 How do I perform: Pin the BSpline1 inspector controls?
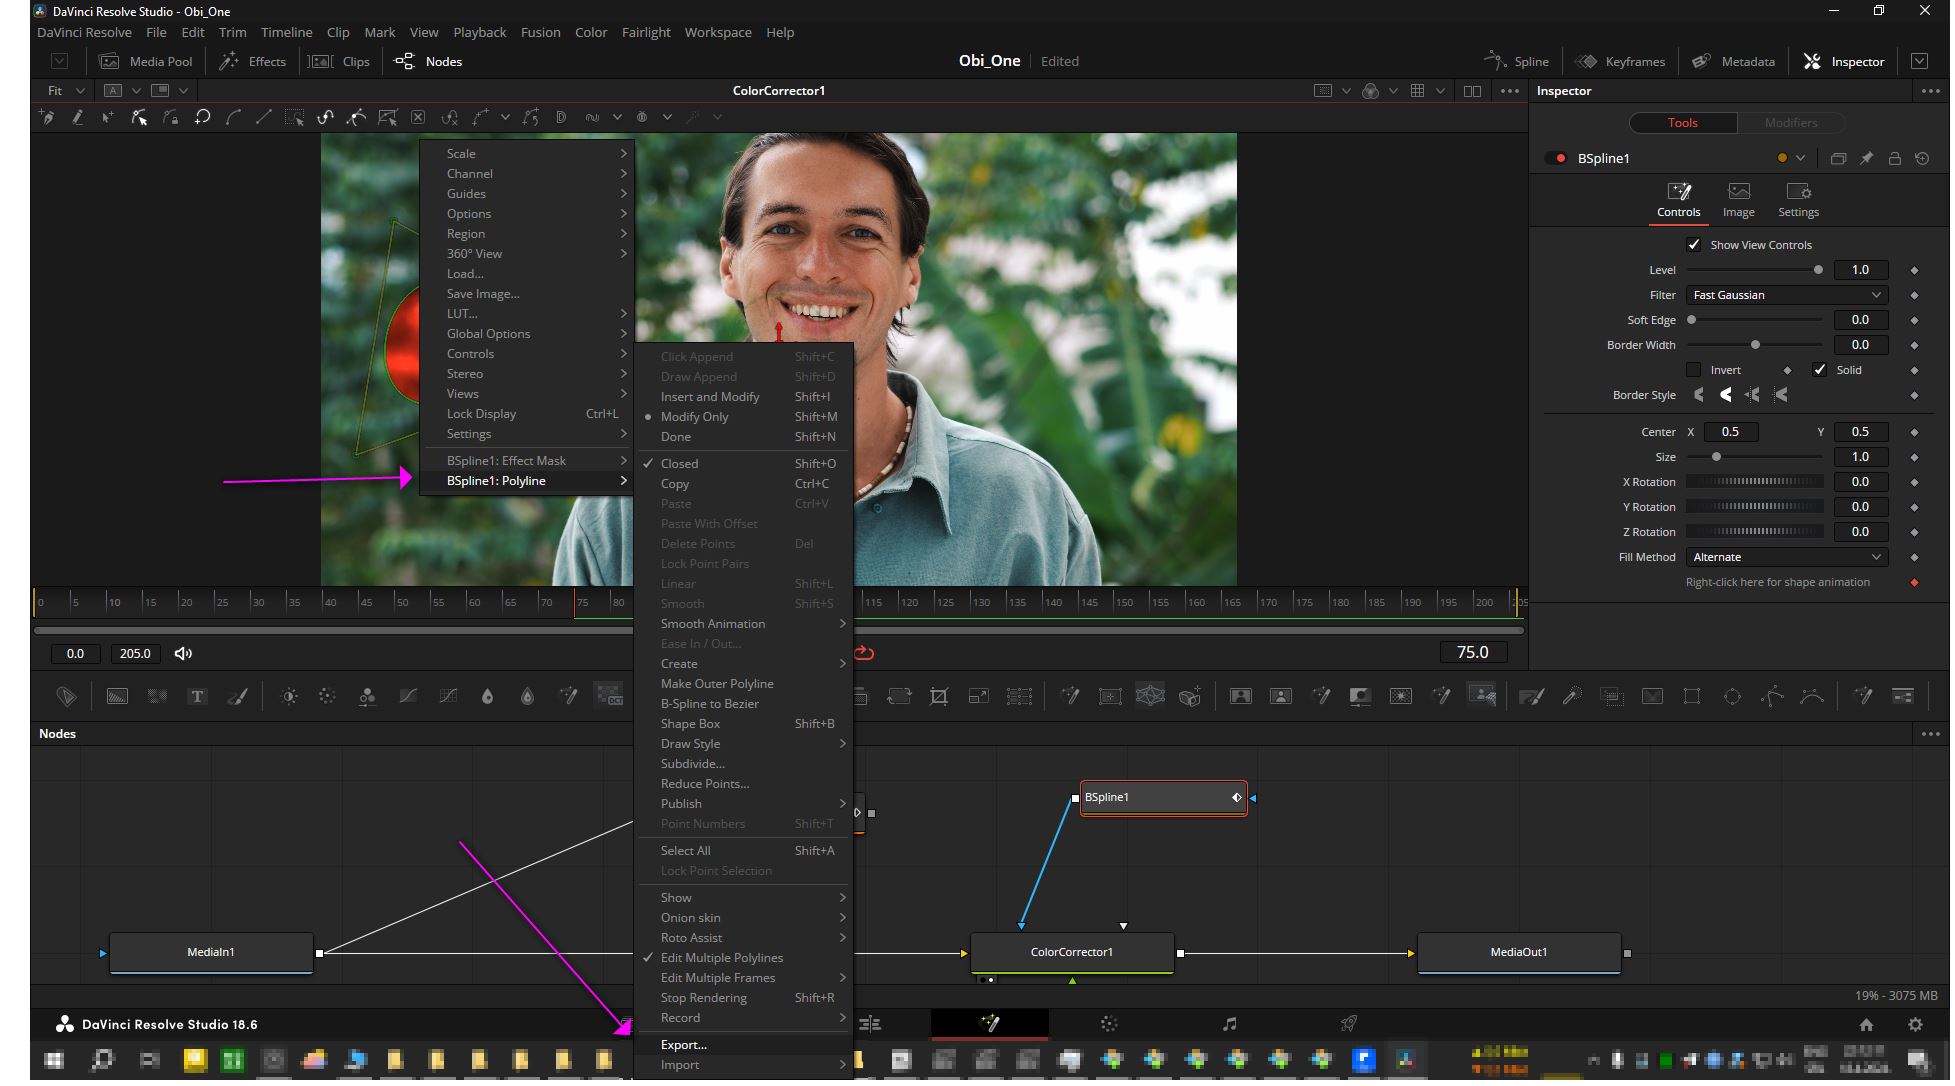coord(1866,158)
